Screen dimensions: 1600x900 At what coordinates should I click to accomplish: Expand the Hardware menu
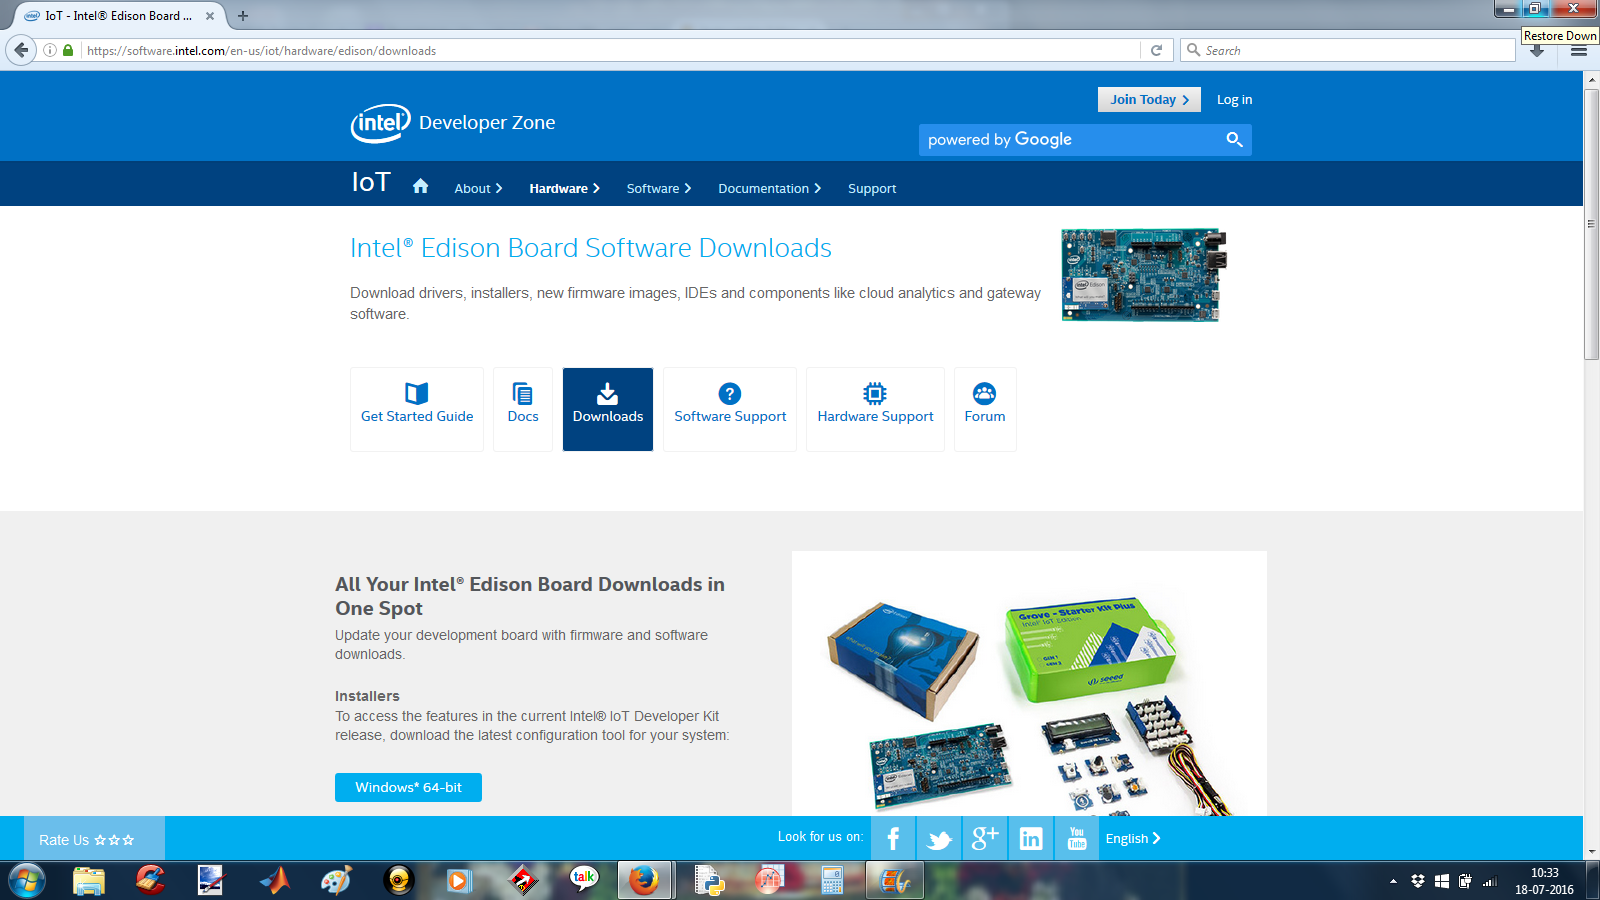(564, 188)
